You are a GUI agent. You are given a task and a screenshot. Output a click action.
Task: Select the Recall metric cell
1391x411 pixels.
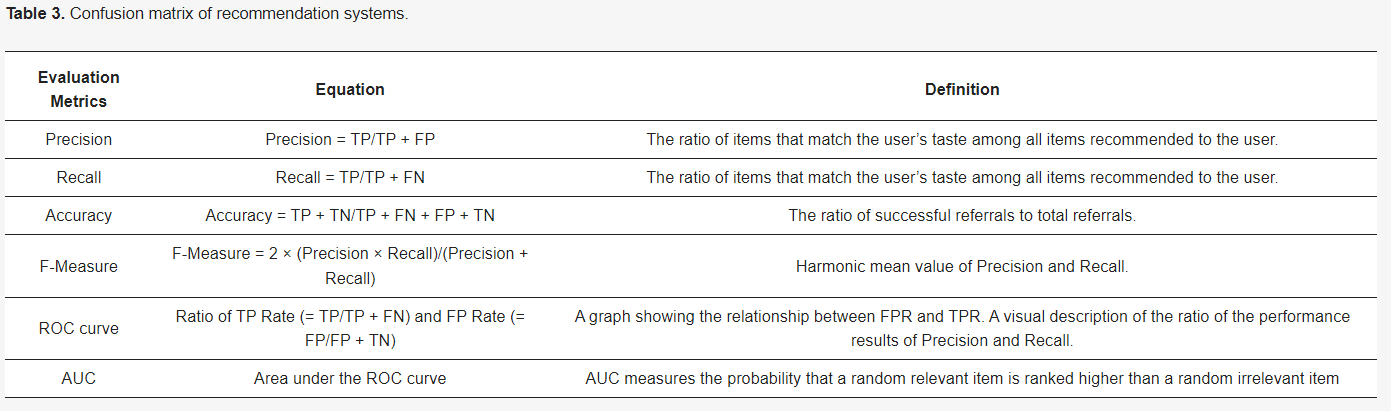(x=78, y=177)
